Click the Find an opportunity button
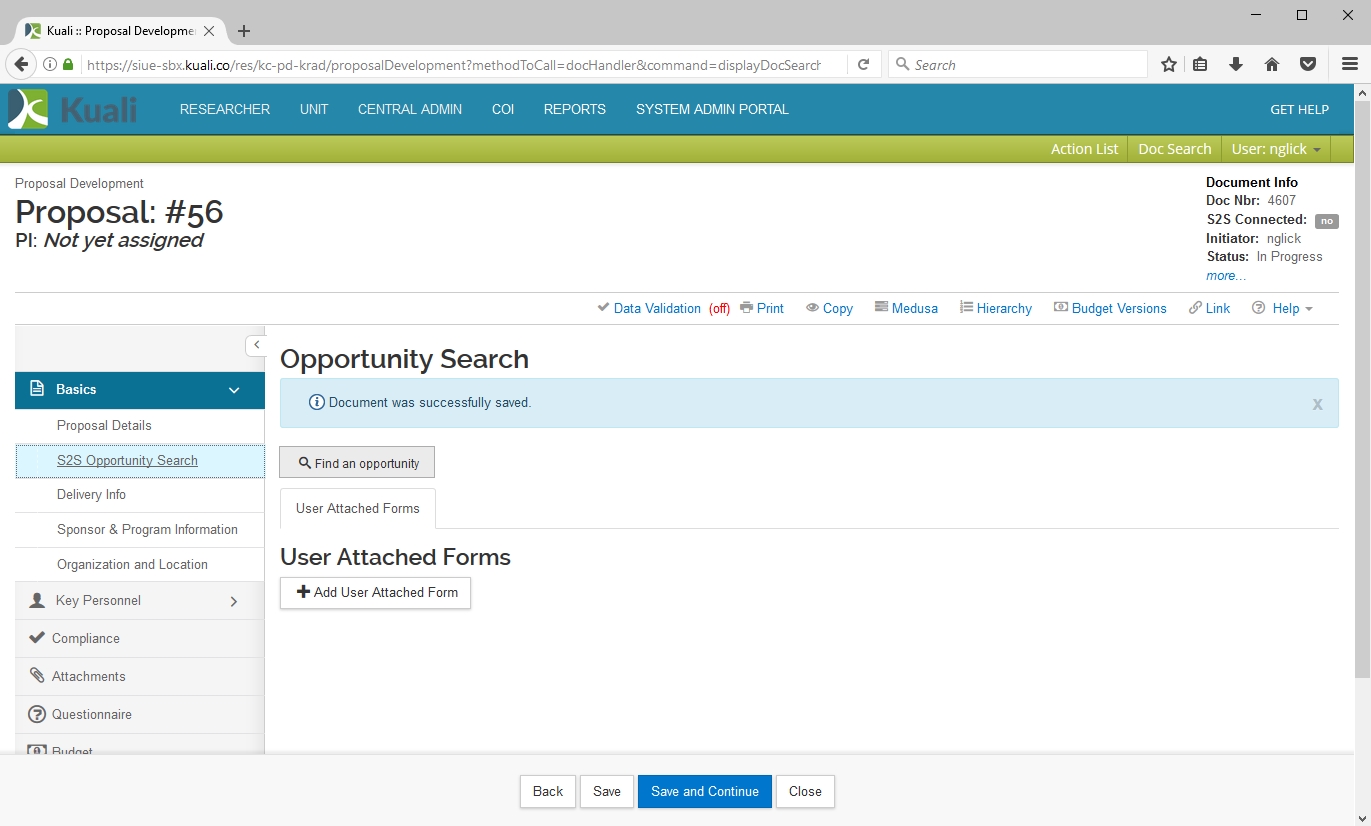 click(357, 463)
